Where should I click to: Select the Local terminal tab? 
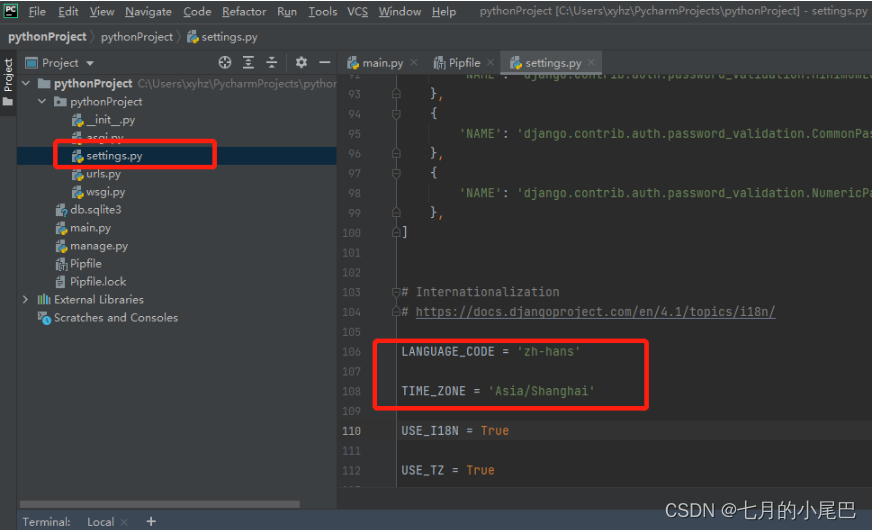pos(100,522)
